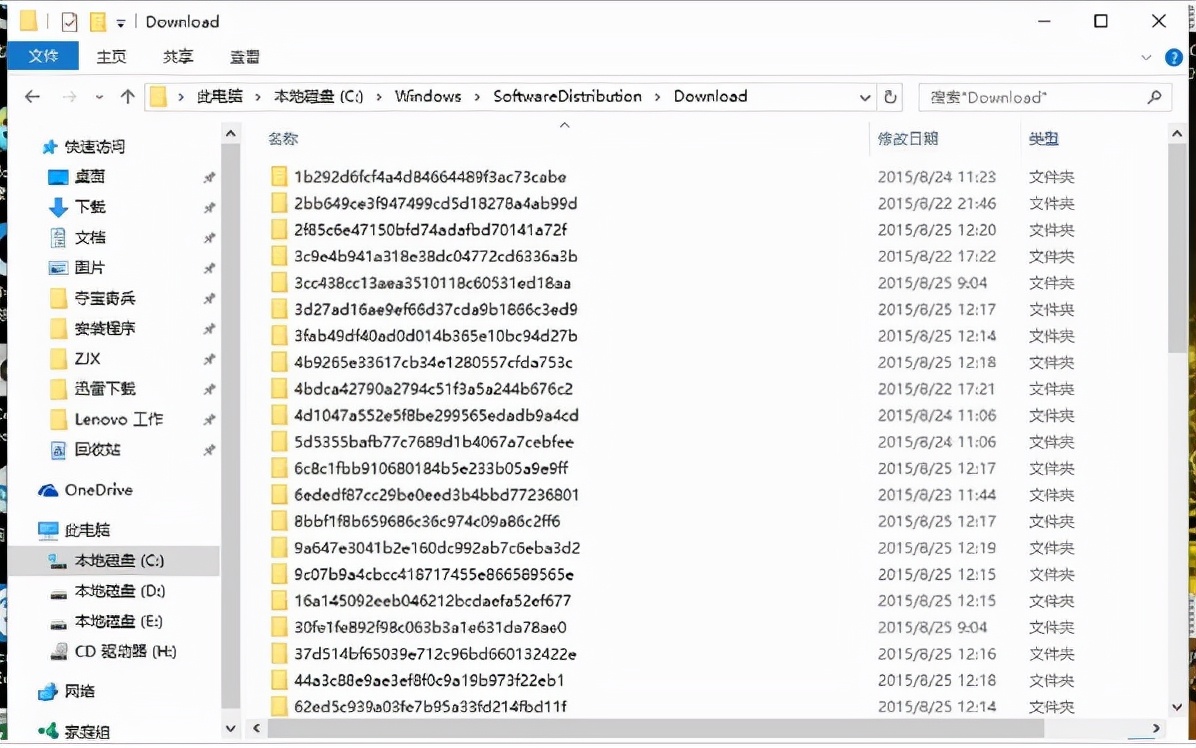1196x748 pixels.
Task: Click the search magnifier icon
Action: click(x=1154, y=97)
